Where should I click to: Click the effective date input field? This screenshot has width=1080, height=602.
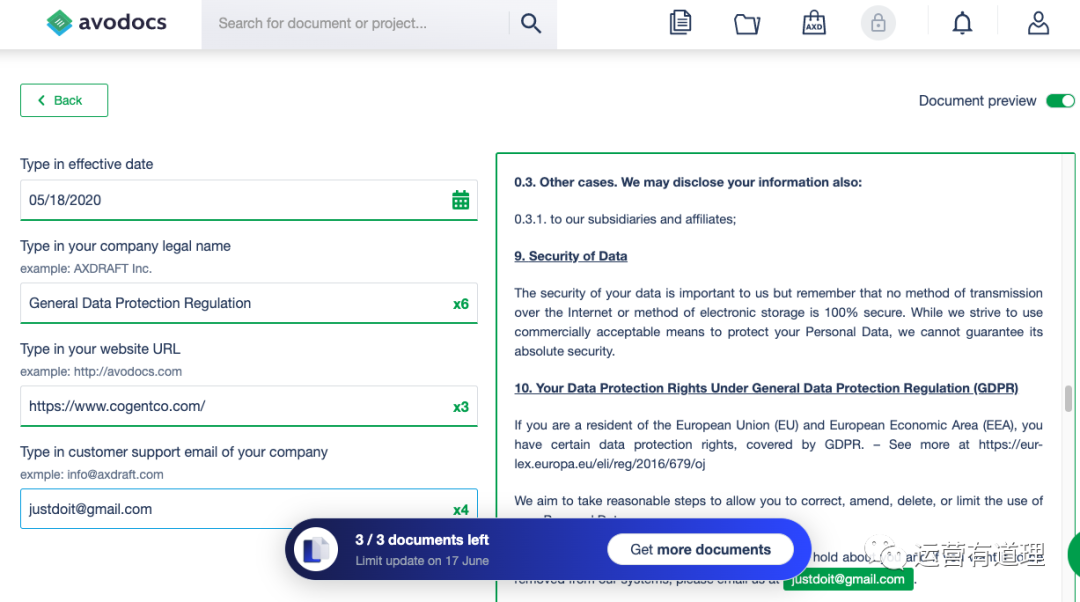coord(230,200)
